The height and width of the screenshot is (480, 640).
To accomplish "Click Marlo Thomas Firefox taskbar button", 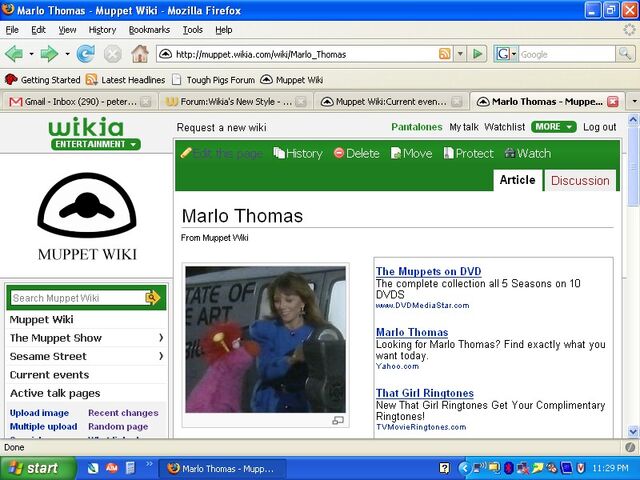I will [x=222, y=468].
